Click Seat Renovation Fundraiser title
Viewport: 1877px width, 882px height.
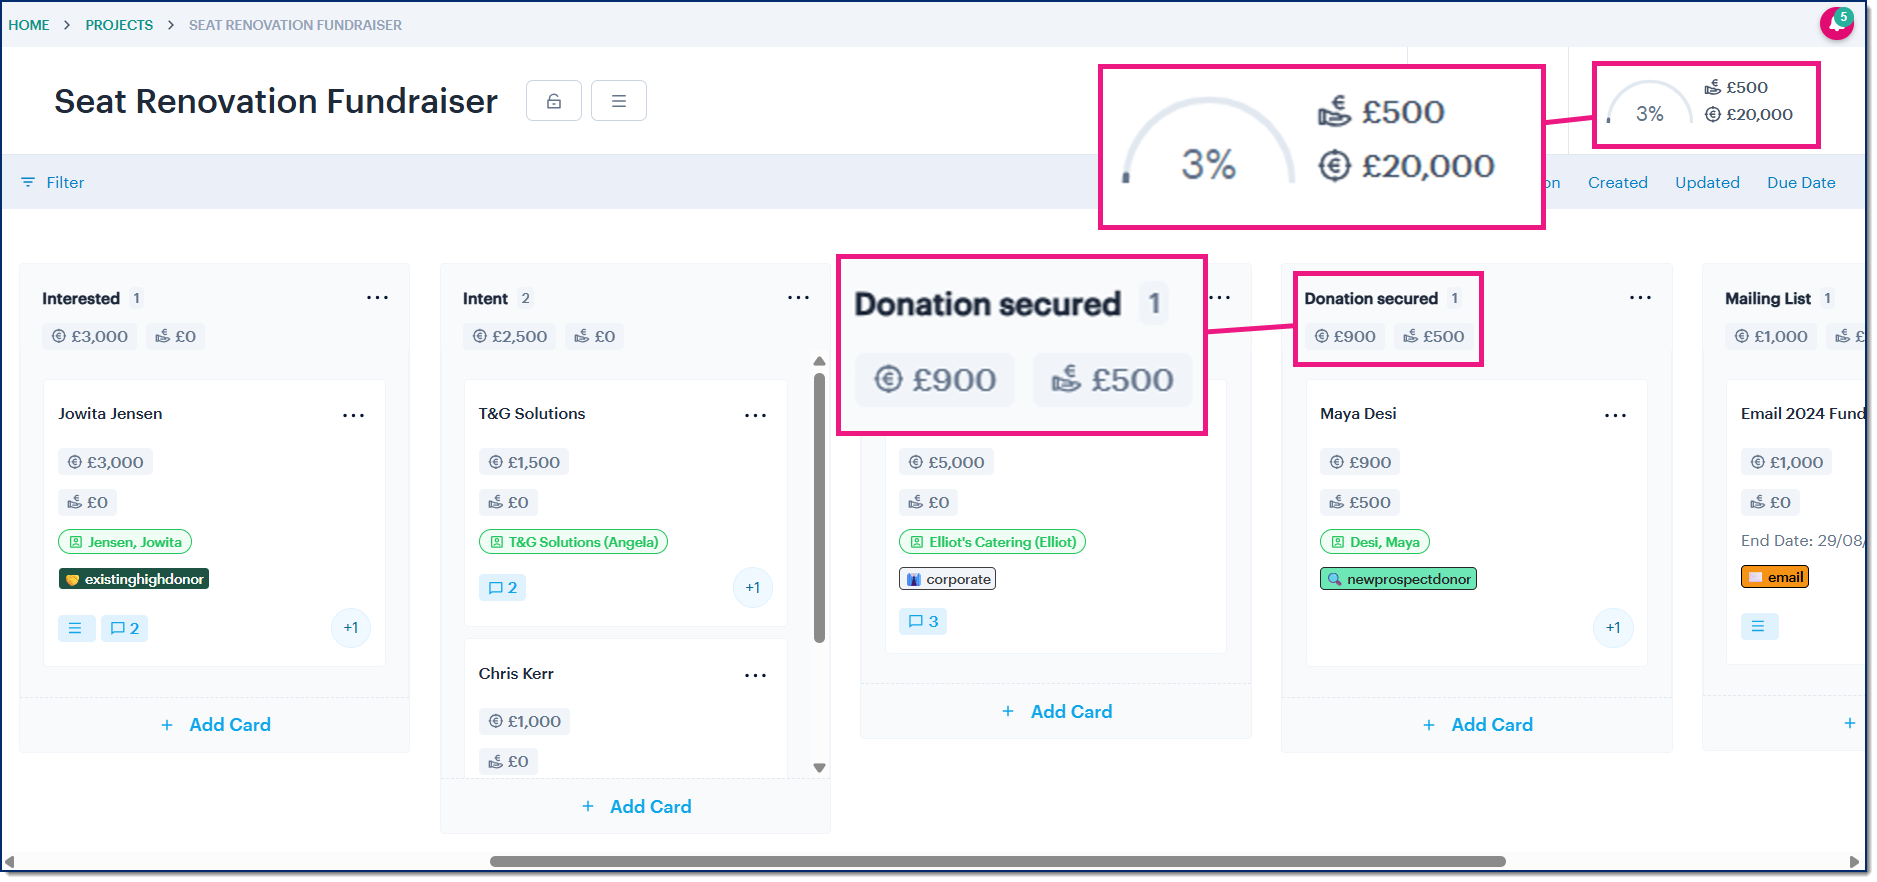pyautogui.click(x=276, y=101)
